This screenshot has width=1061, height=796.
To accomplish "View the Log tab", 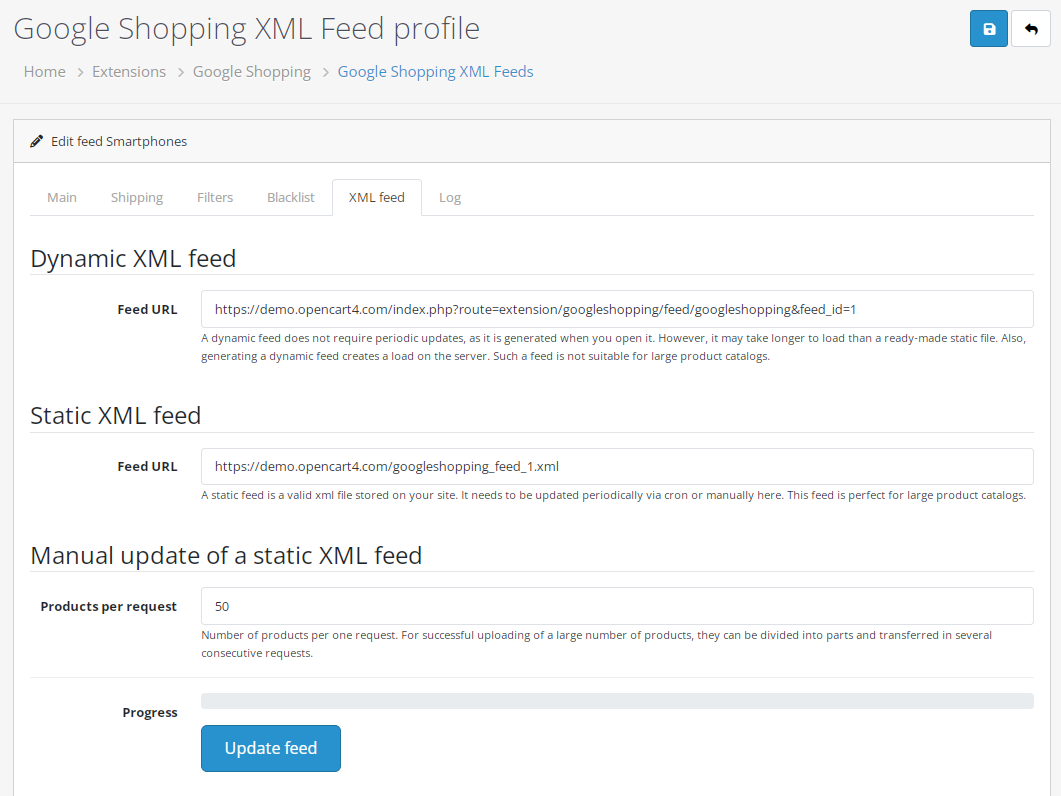I will [450, 198].
